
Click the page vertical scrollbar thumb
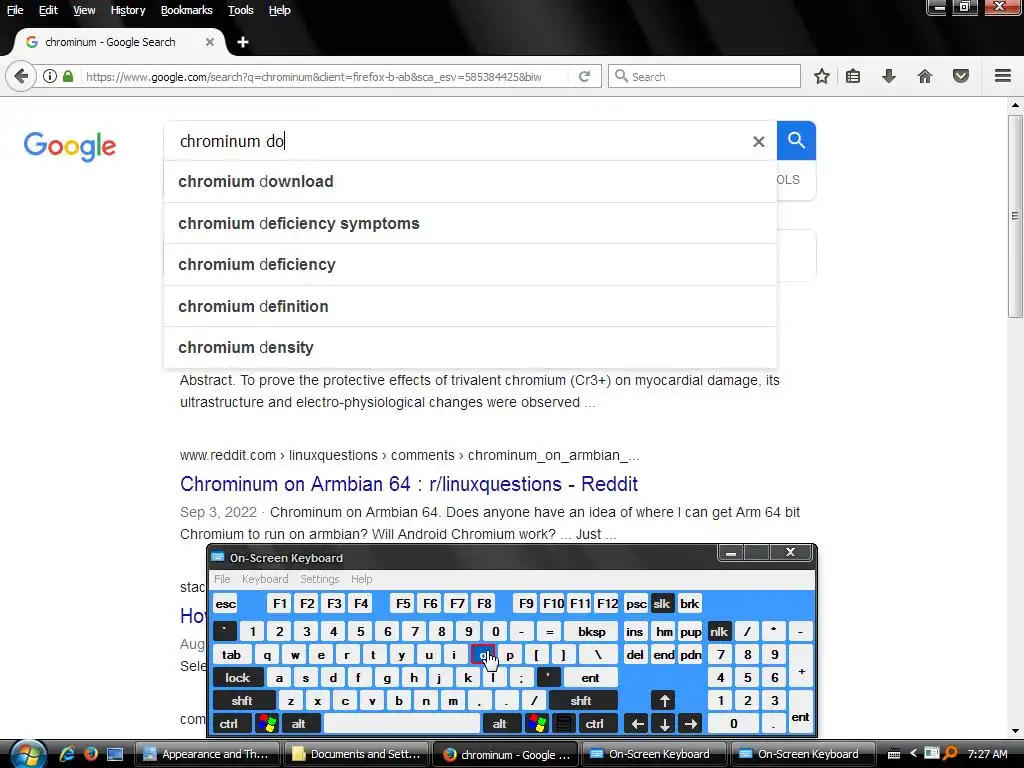click(1015, 216)
